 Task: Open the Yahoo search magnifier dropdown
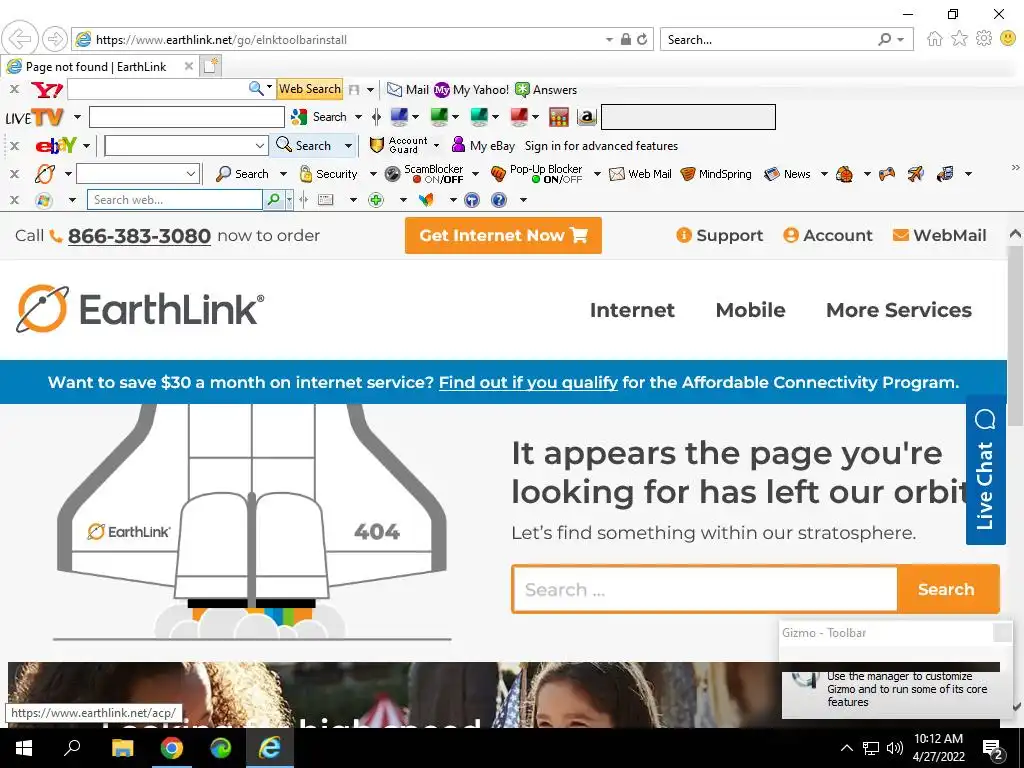269,88
